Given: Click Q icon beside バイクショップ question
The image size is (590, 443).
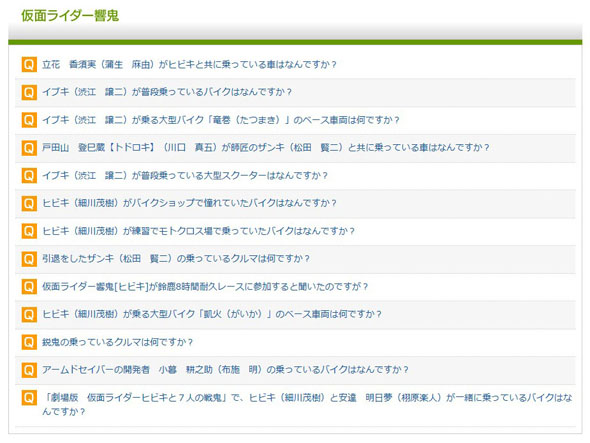Looking at the screenshot, I should 29,203.
